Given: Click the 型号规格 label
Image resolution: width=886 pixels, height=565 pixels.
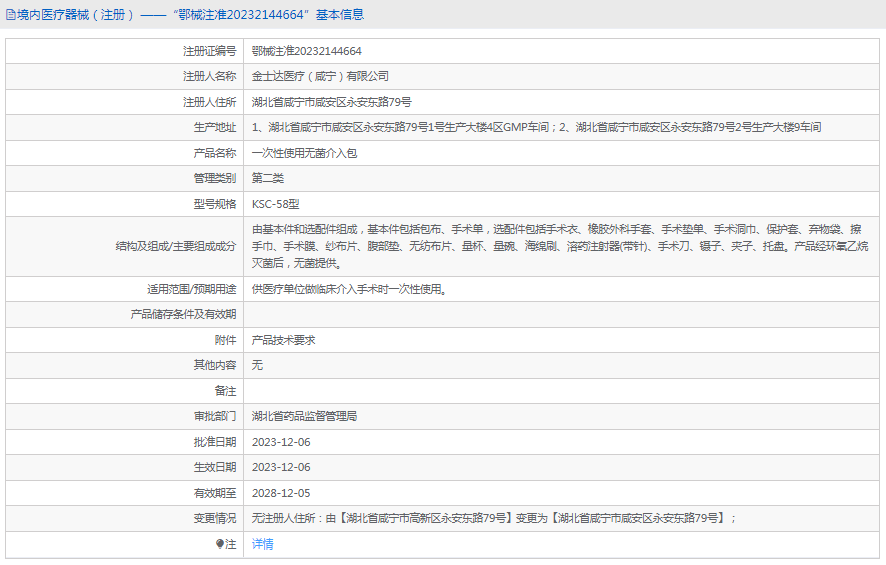Looking at the screenshot, I should pyautogui.click(x=215, y=204).
